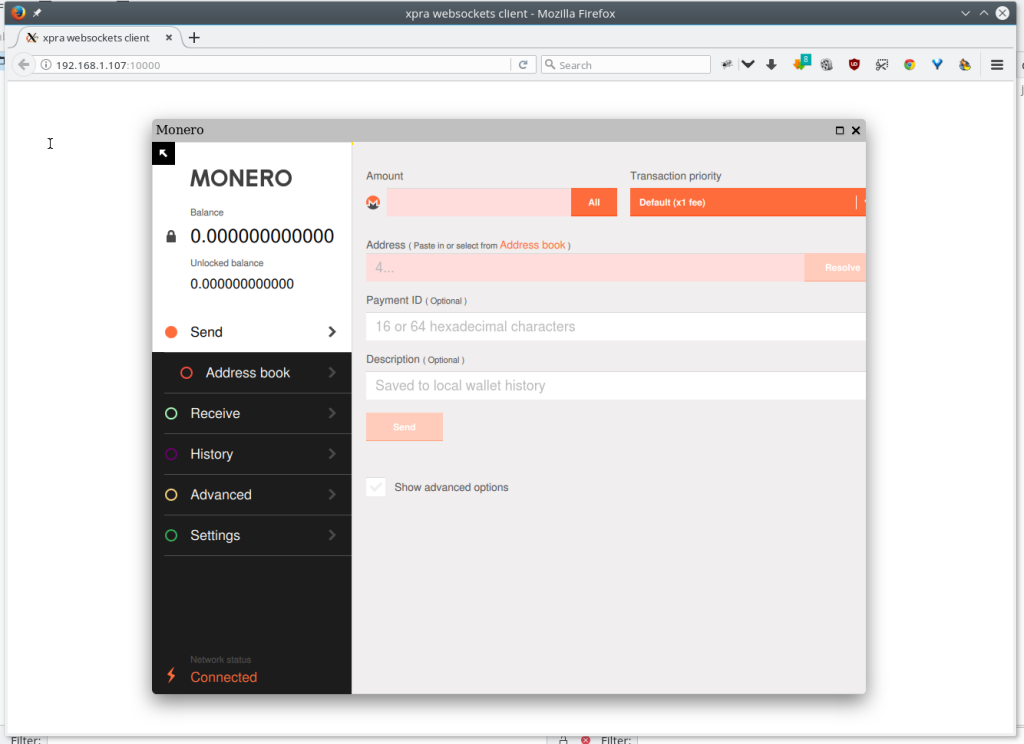The width and height of the screenshot is (1024, 744).
Task: Click the uBlock Origin shield icon
Action: (x=854, y=65)
